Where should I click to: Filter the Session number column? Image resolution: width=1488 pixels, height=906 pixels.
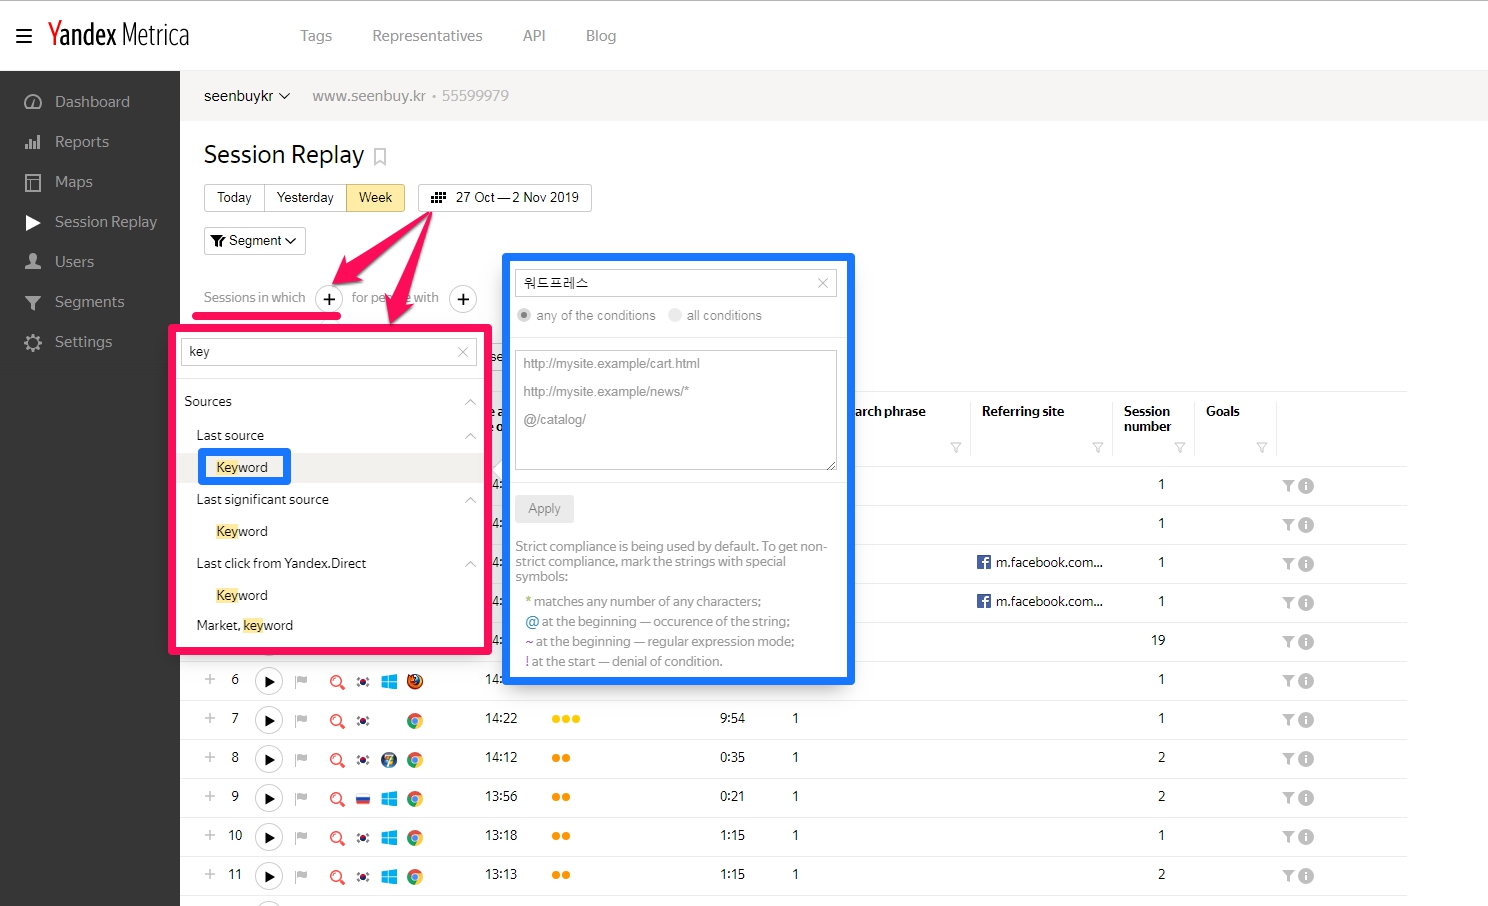coord(1180,447)
